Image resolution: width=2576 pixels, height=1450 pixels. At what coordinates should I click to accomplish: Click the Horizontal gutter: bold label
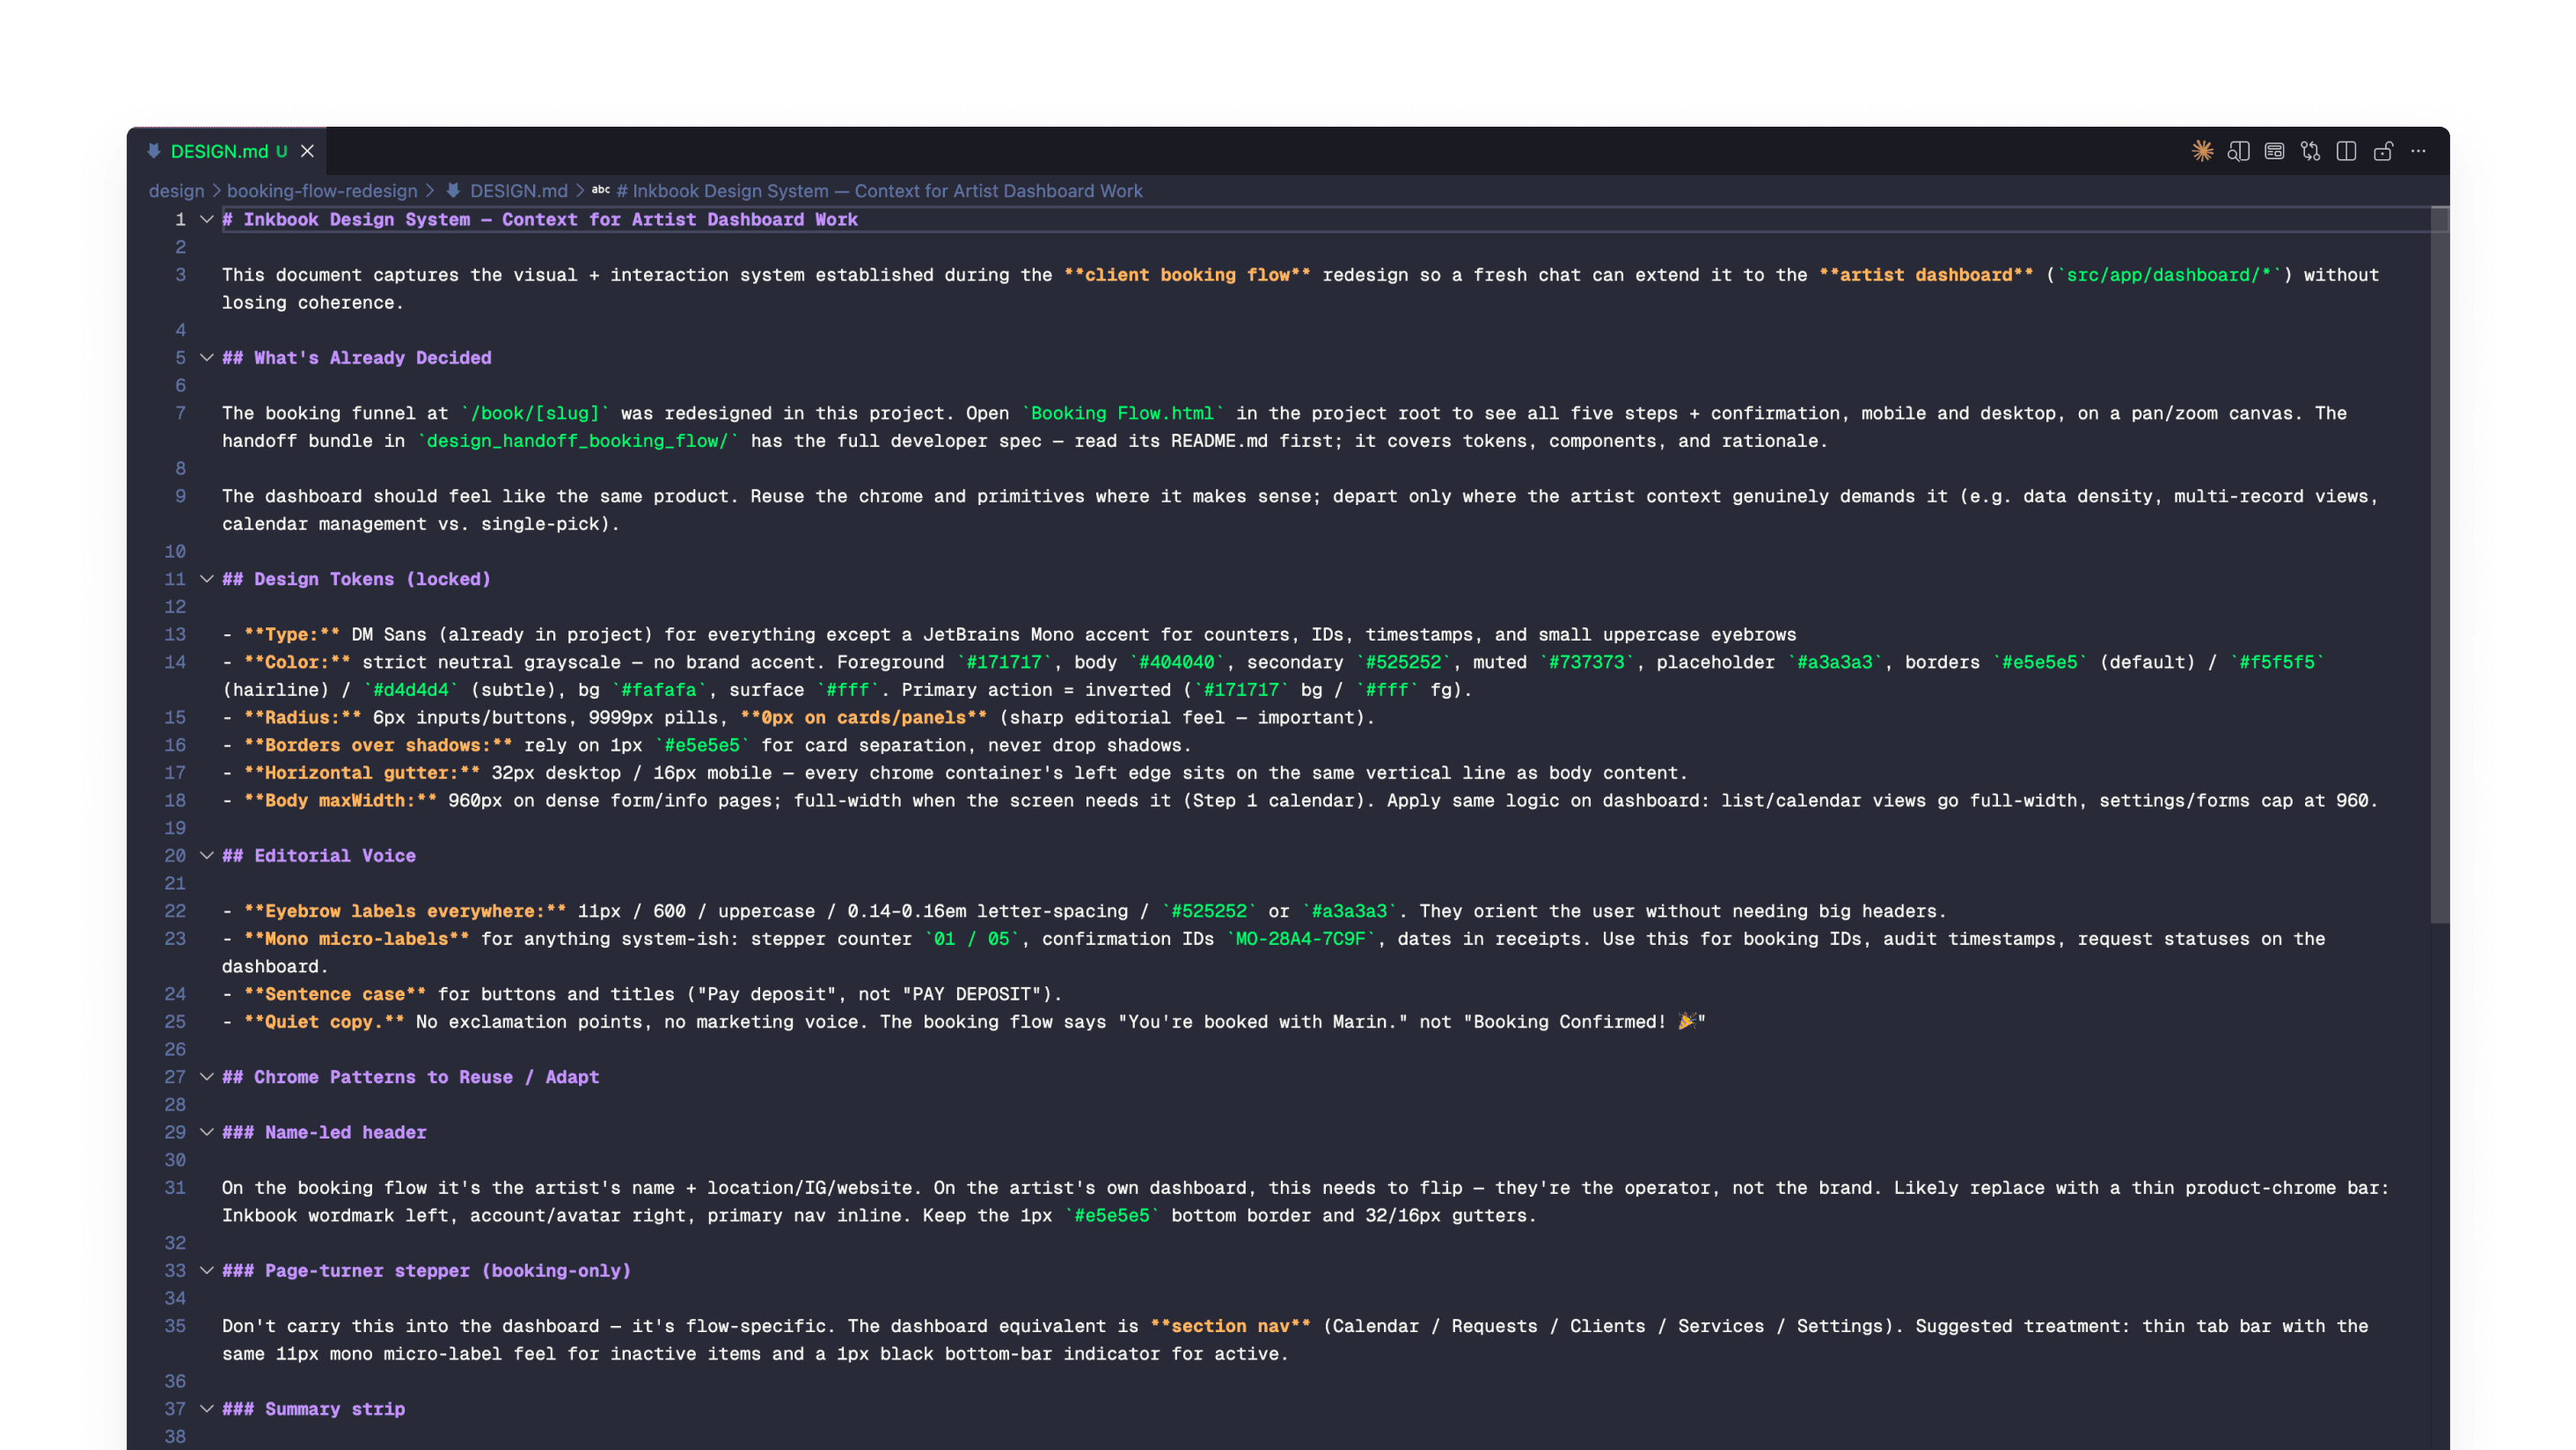[362, 773]
